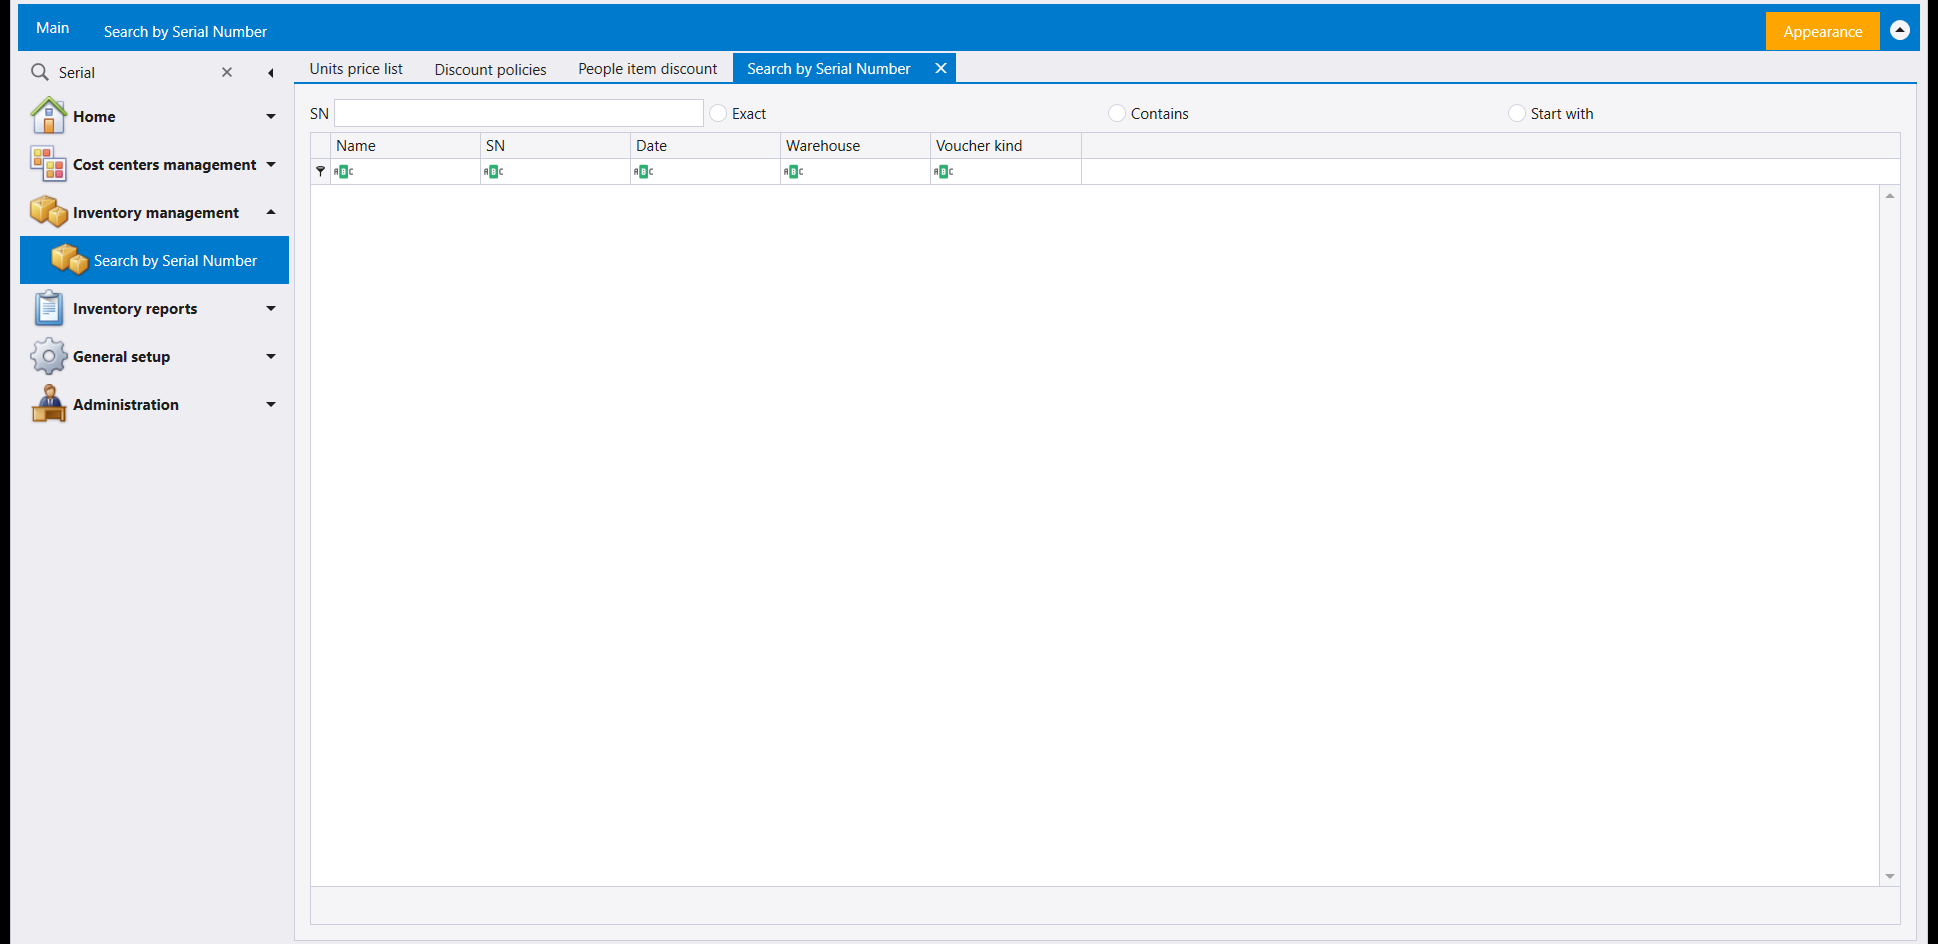Open filter condition icon for Warehouse column
Screen dimensions: 1938x944
point(794,171)
